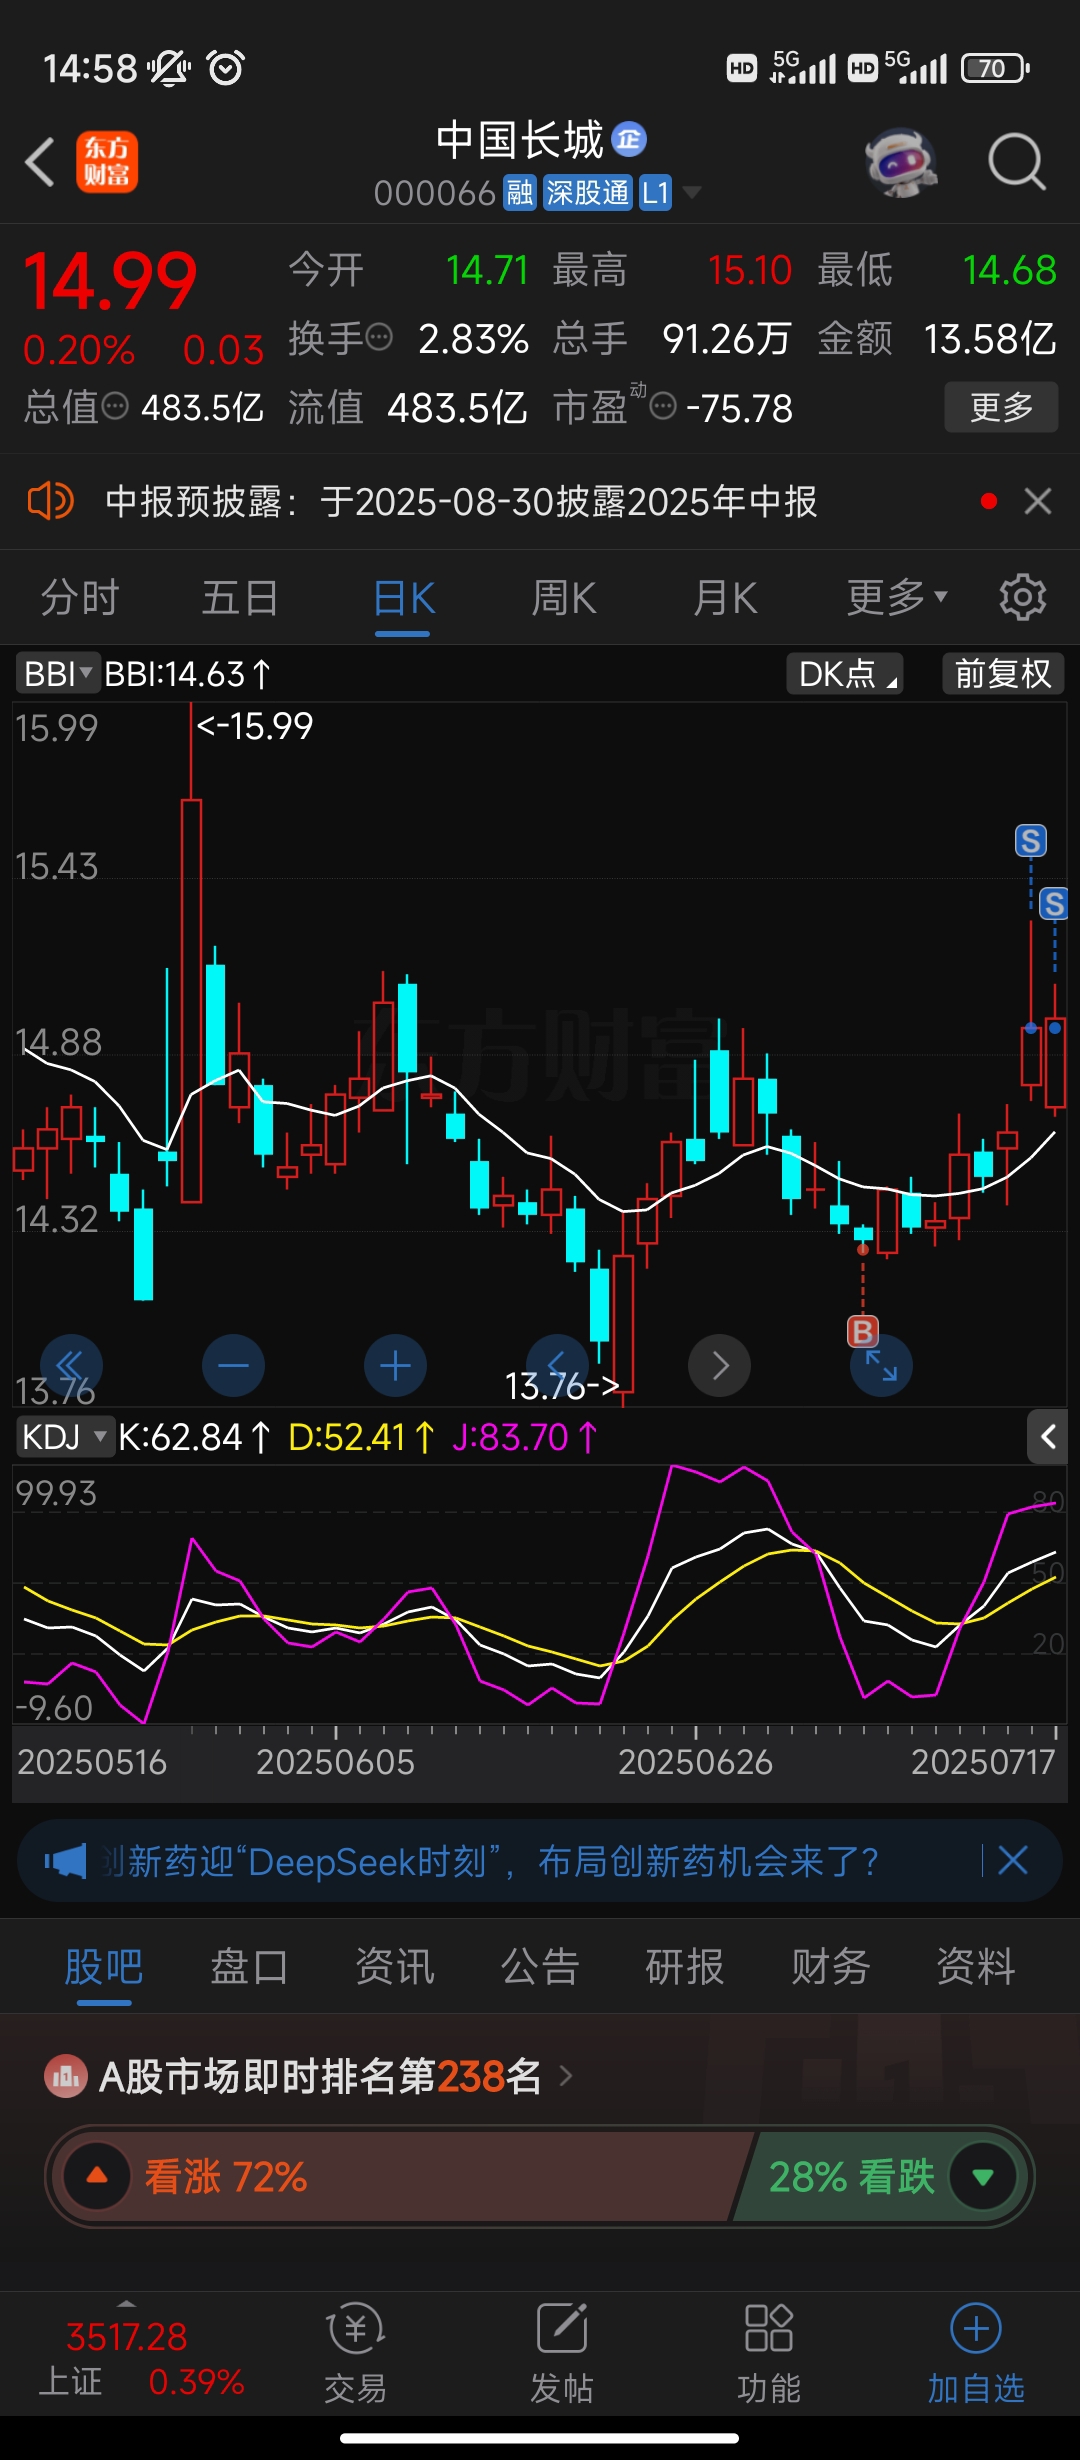Tap the back arrow at top left
This screenshot has width=1080, height=2460.
coord(40,162)
